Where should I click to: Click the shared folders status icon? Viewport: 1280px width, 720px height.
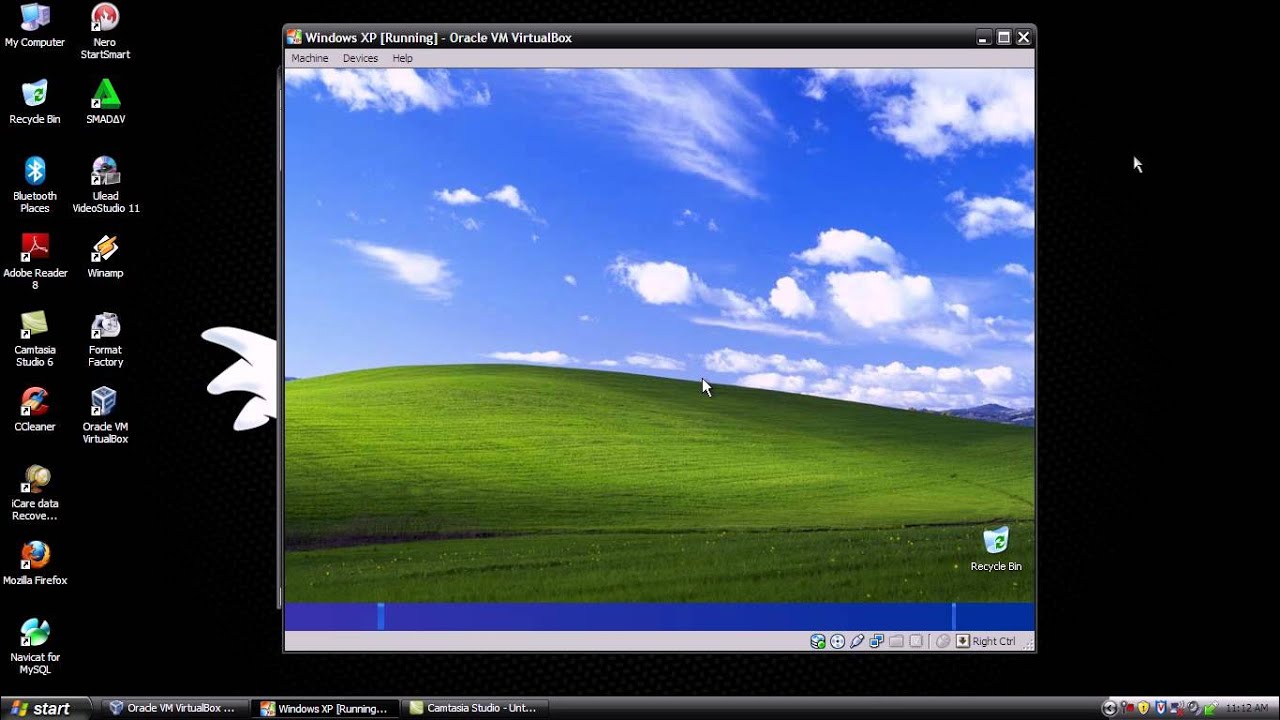[896, 641]
